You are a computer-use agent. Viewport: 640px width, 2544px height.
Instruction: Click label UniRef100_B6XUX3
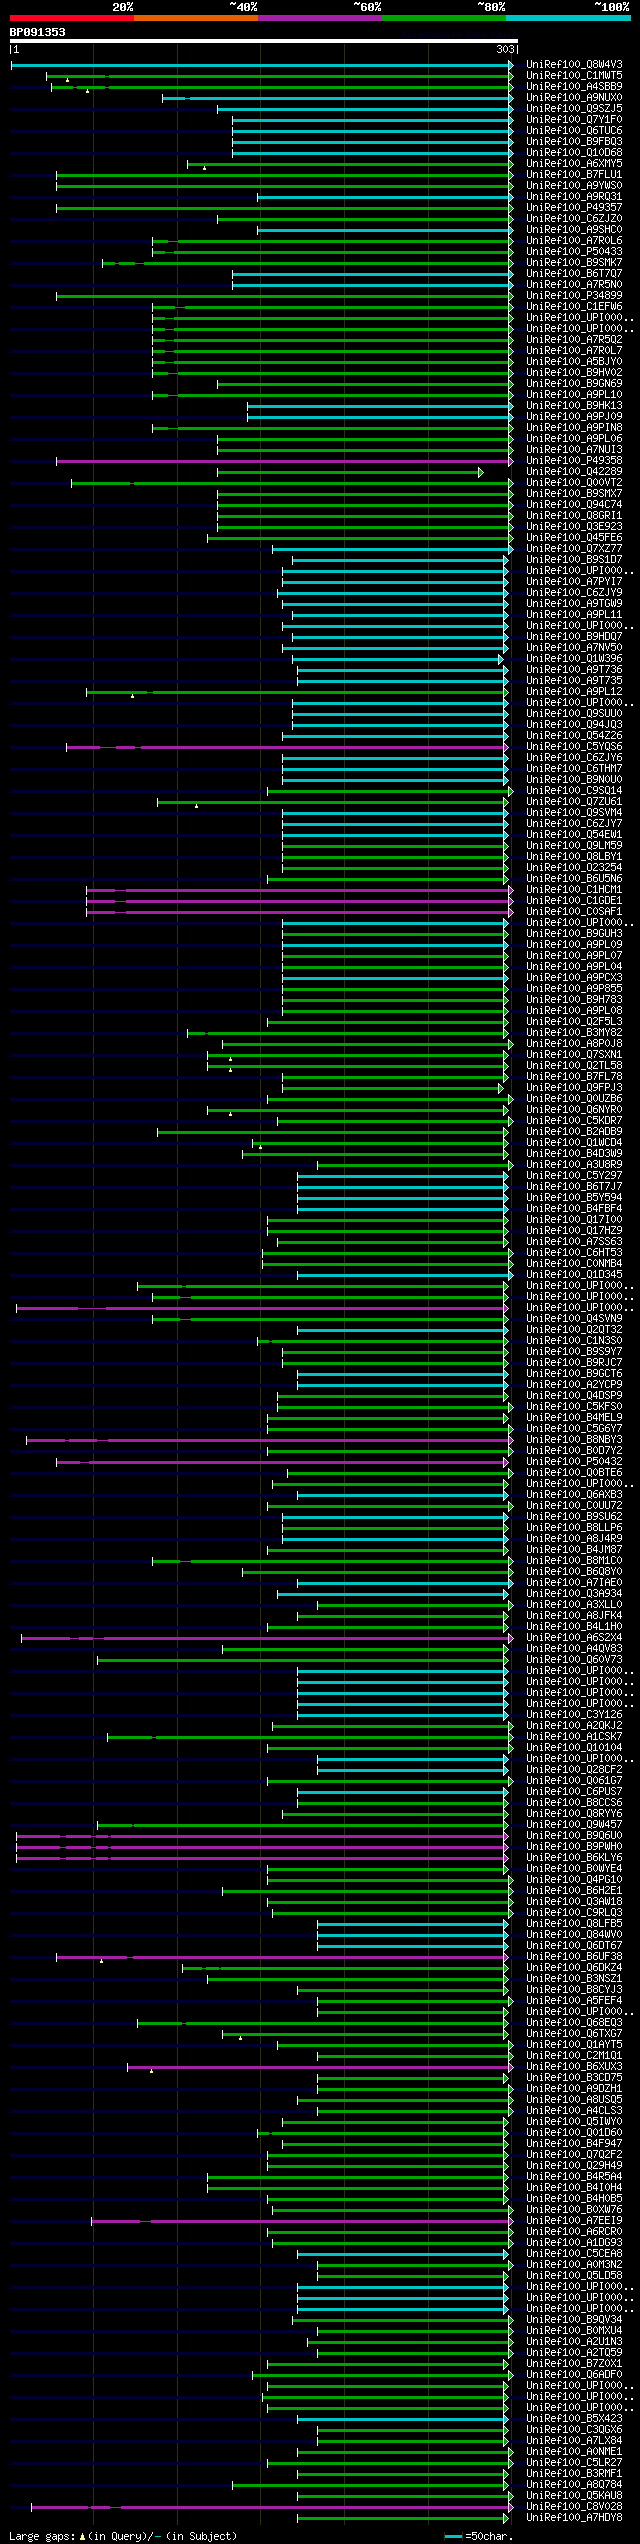click(x=574, y=2067)
